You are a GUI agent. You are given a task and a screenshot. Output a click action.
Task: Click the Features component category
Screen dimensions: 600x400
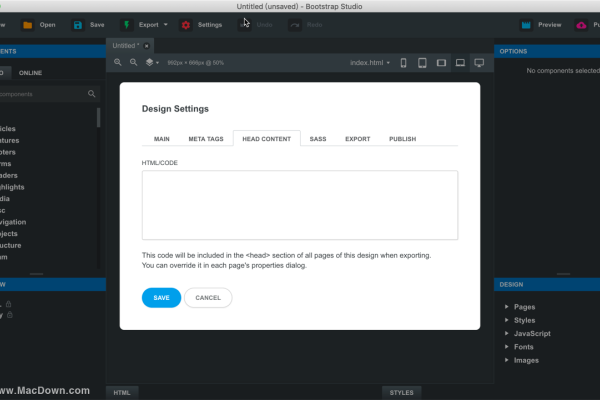(x=10, y=140)
